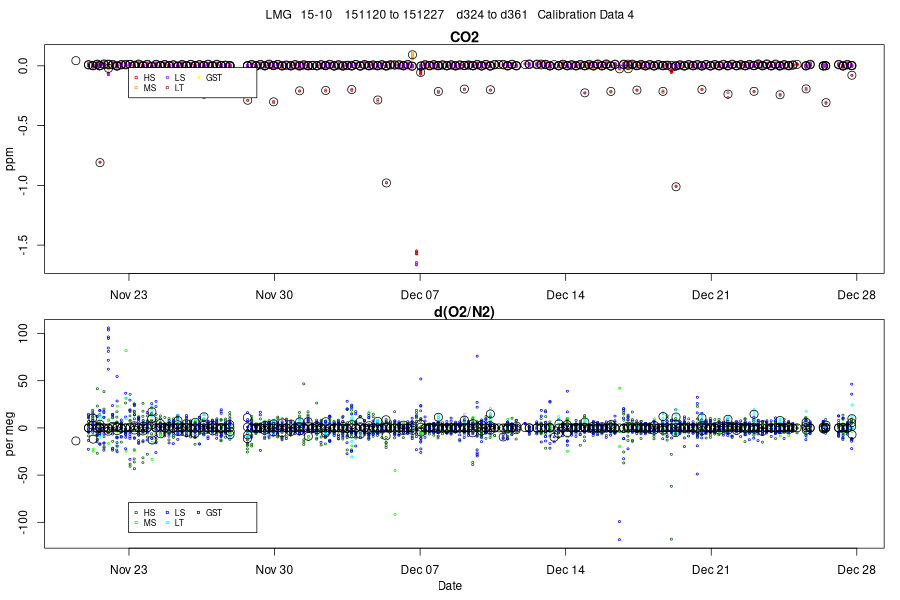Screen dimensions: 900x600
Task: Click the red HS marker in CO2 legend
Action: point(136,78)
